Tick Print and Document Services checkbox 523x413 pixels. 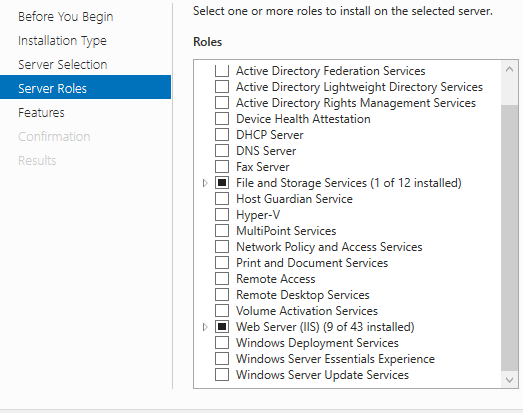pyautogui.click(x=222, y=263)
